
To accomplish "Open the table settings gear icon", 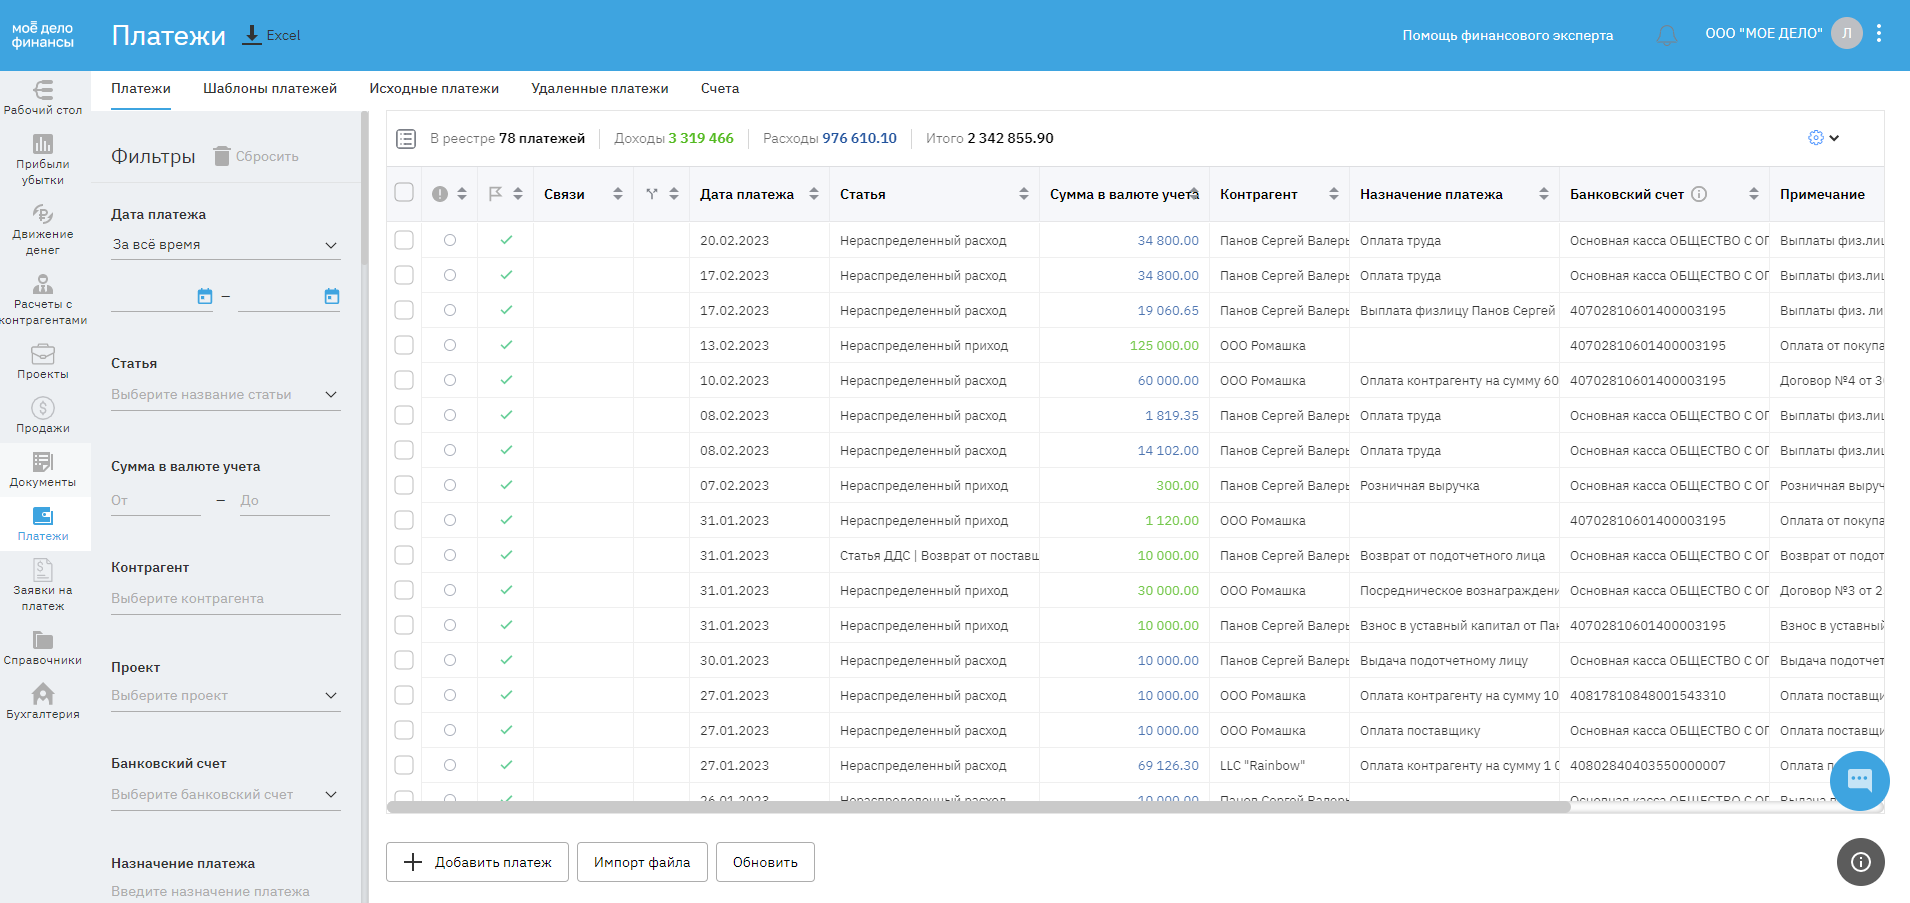I will pyautogui.click(x=1816, y=138).
